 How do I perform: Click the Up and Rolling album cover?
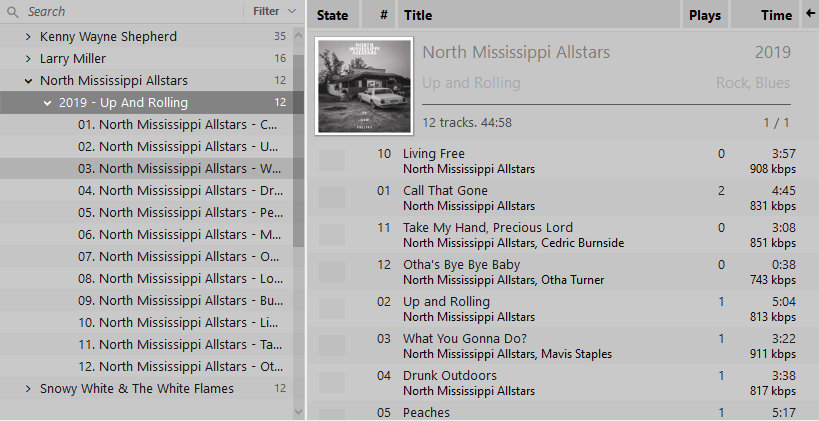coord(364,86)
